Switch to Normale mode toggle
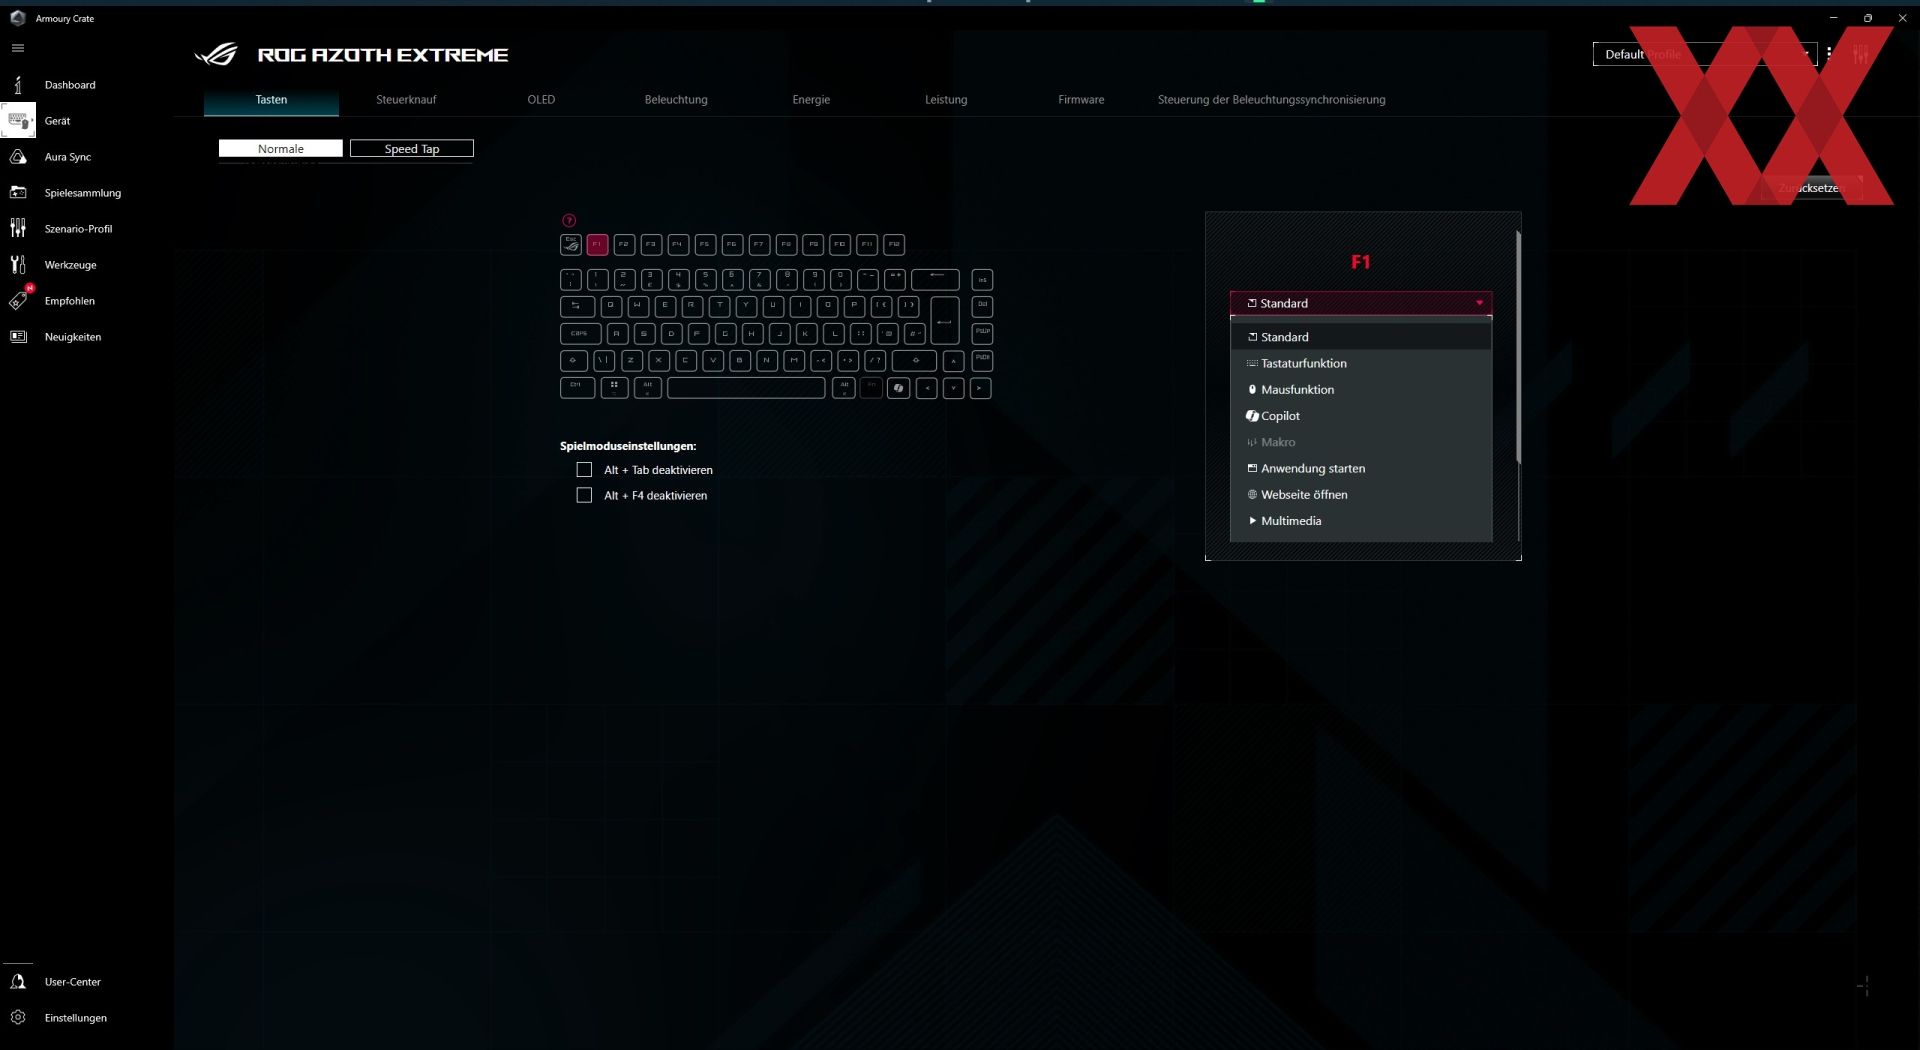 (281, 149)
